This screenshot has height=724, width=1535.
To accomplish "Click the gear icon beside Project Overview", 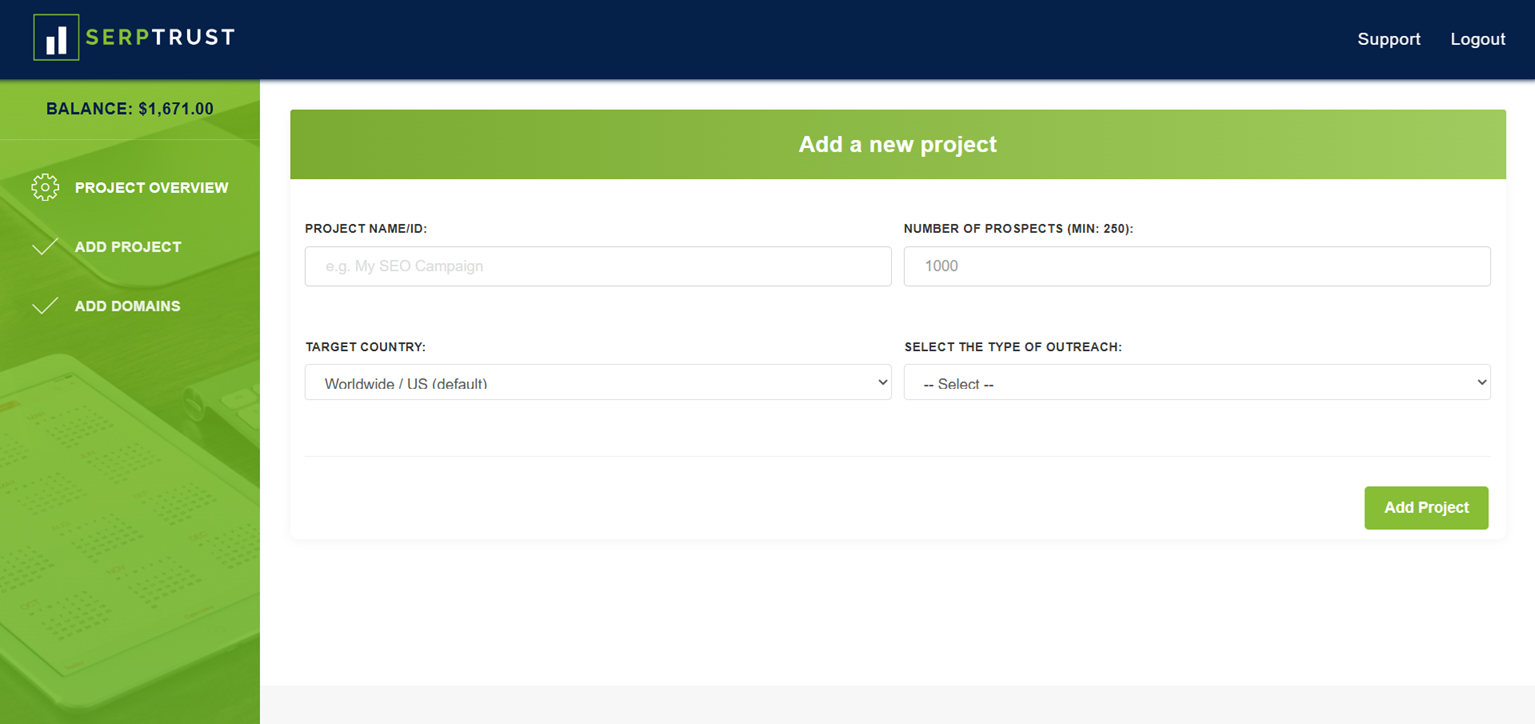I will pos(45,187).
